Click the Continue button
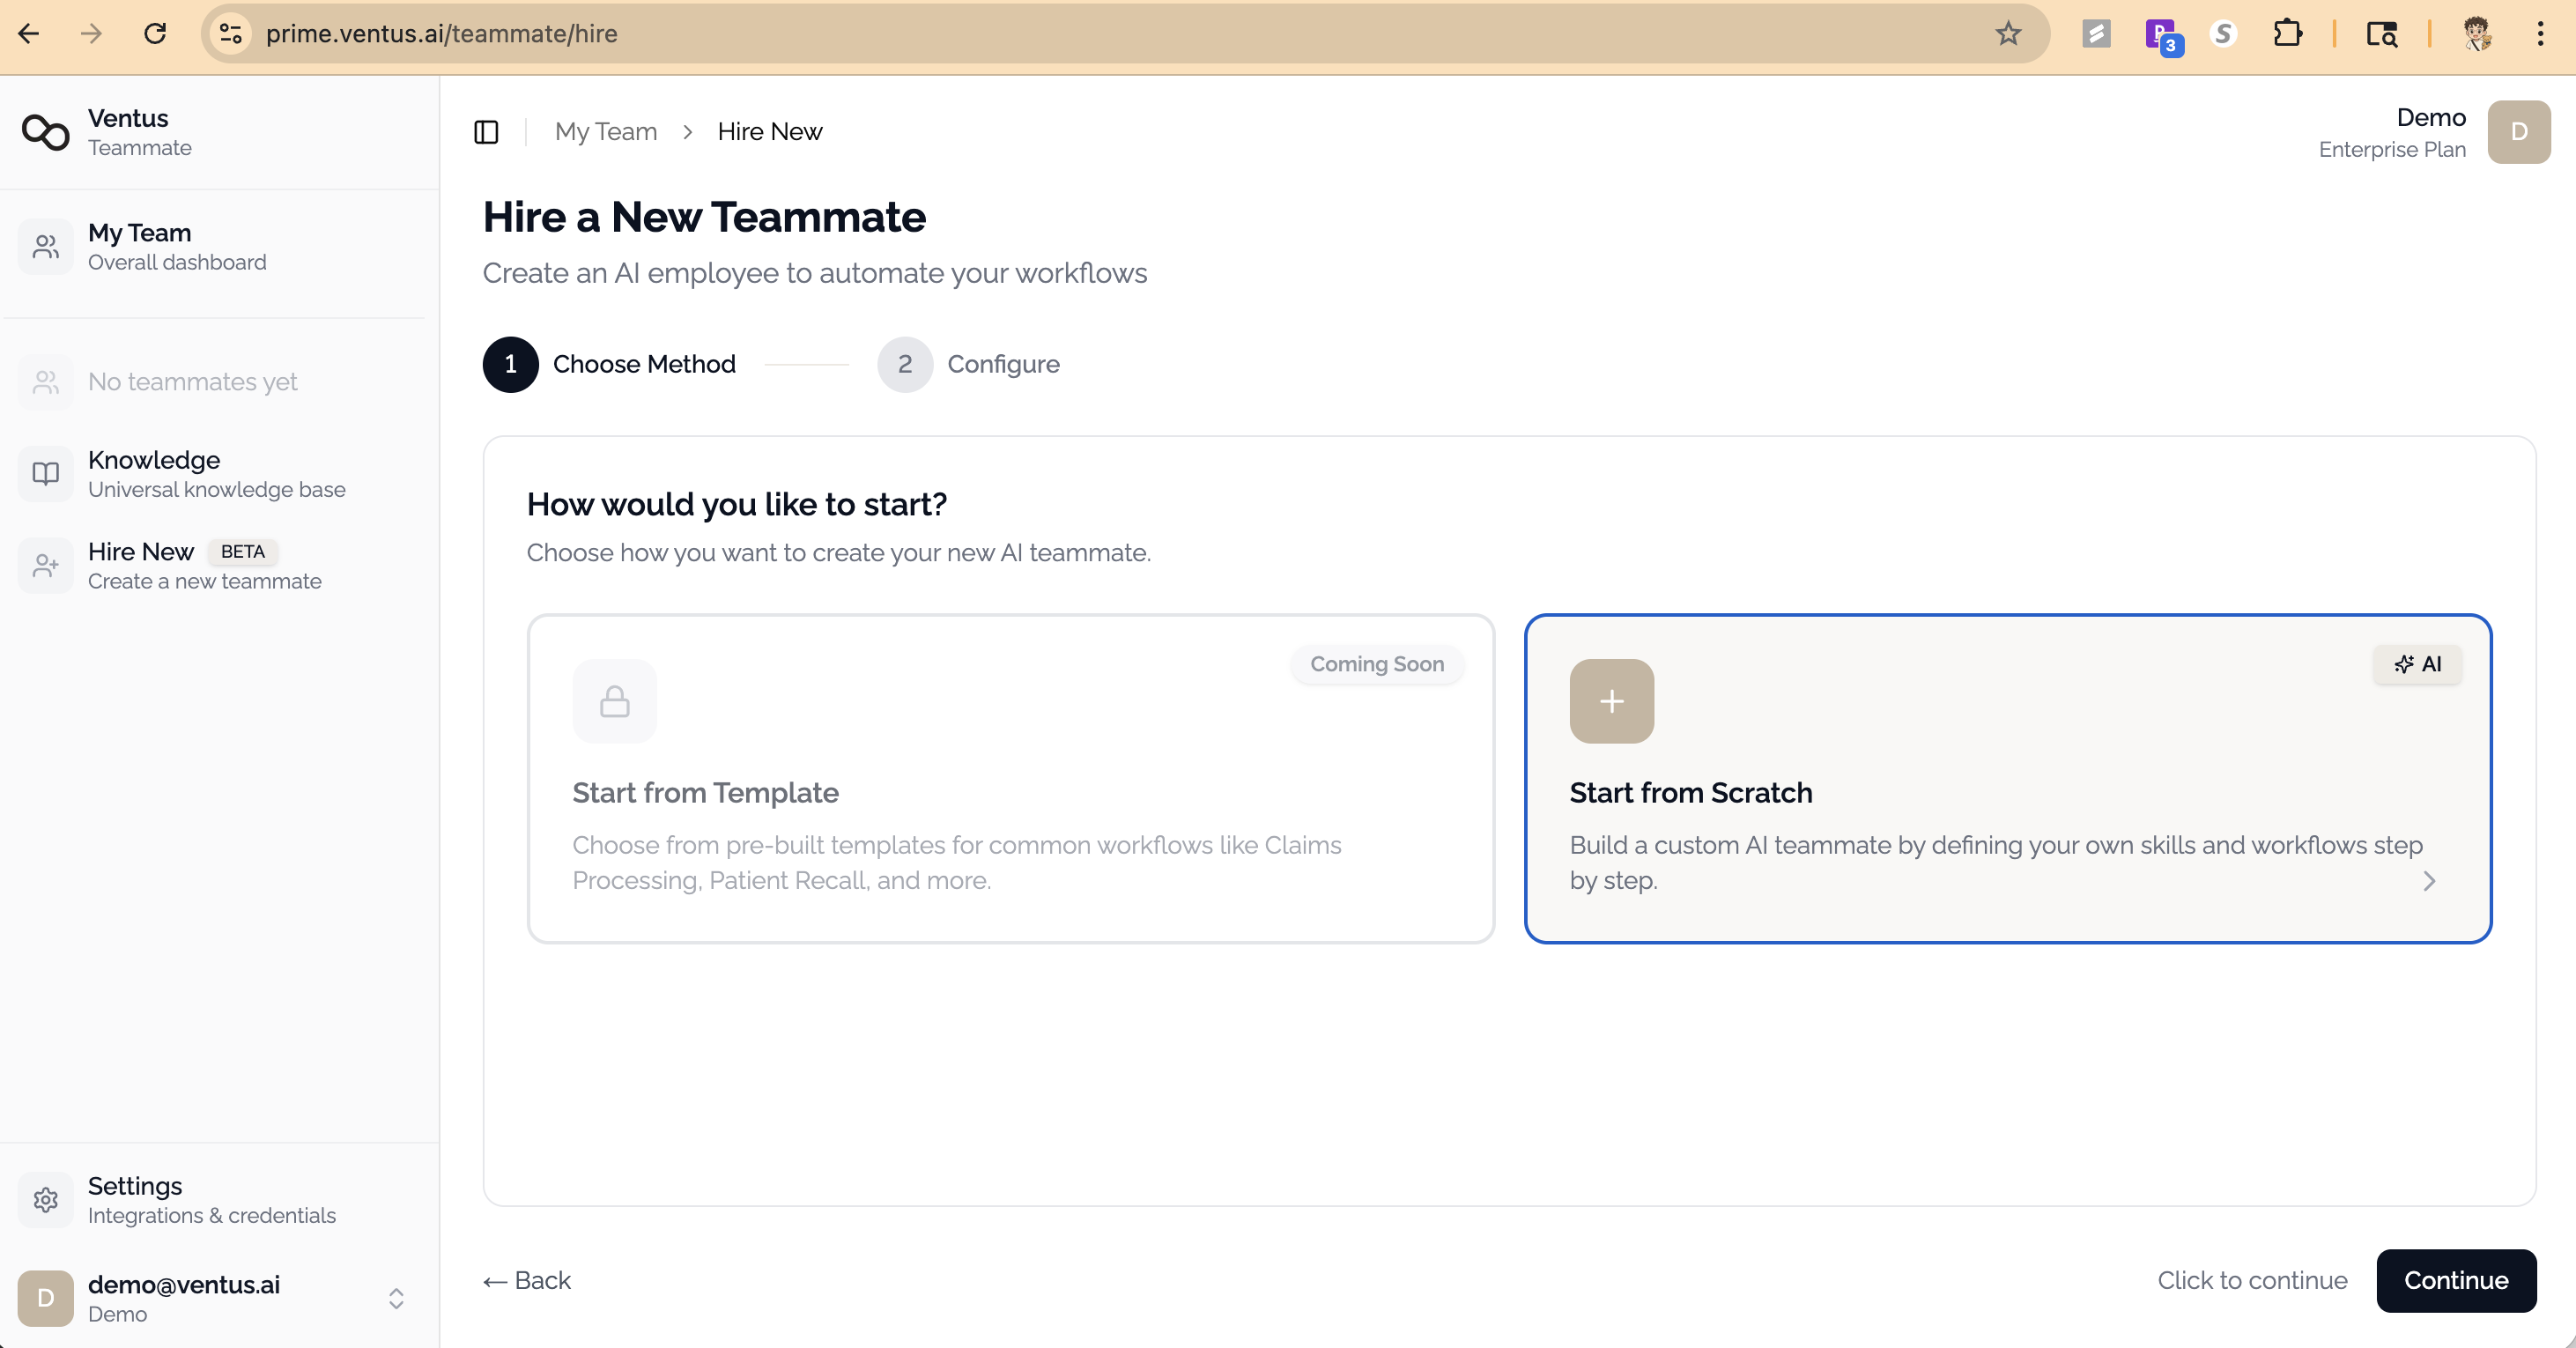Image resolution: width=2576 pixels, height=1348 pixels. tap(2456, 1280)
